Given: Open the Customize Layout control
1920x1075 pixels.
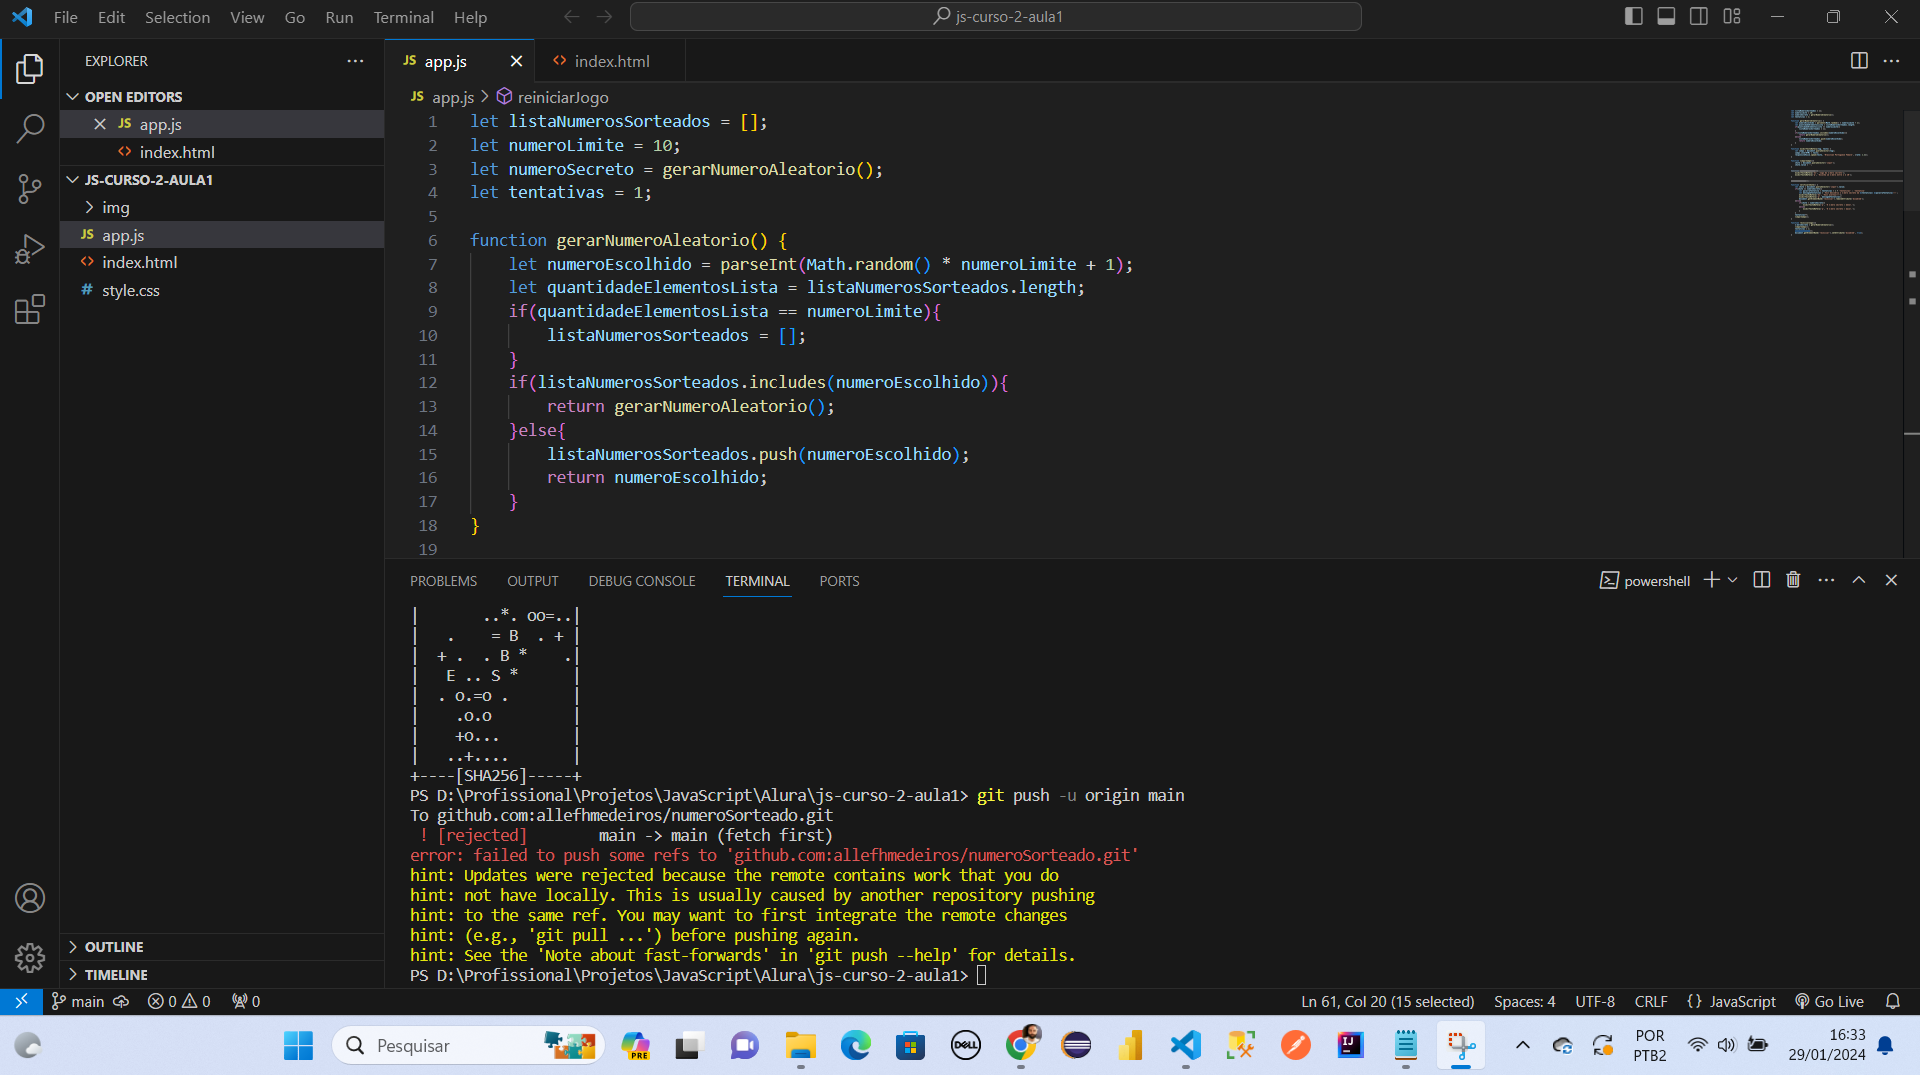Looking at the screenshot, I should pos(1732,16).
